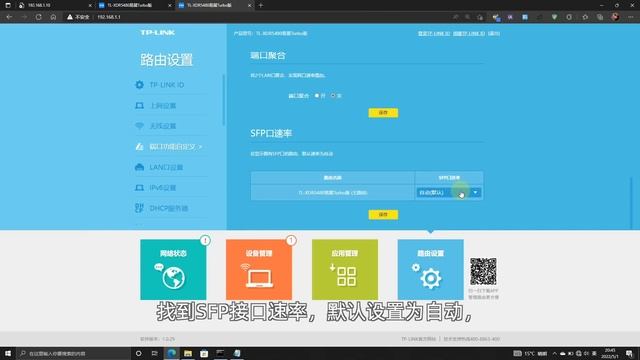Click the TP-LINK logo

158,33
